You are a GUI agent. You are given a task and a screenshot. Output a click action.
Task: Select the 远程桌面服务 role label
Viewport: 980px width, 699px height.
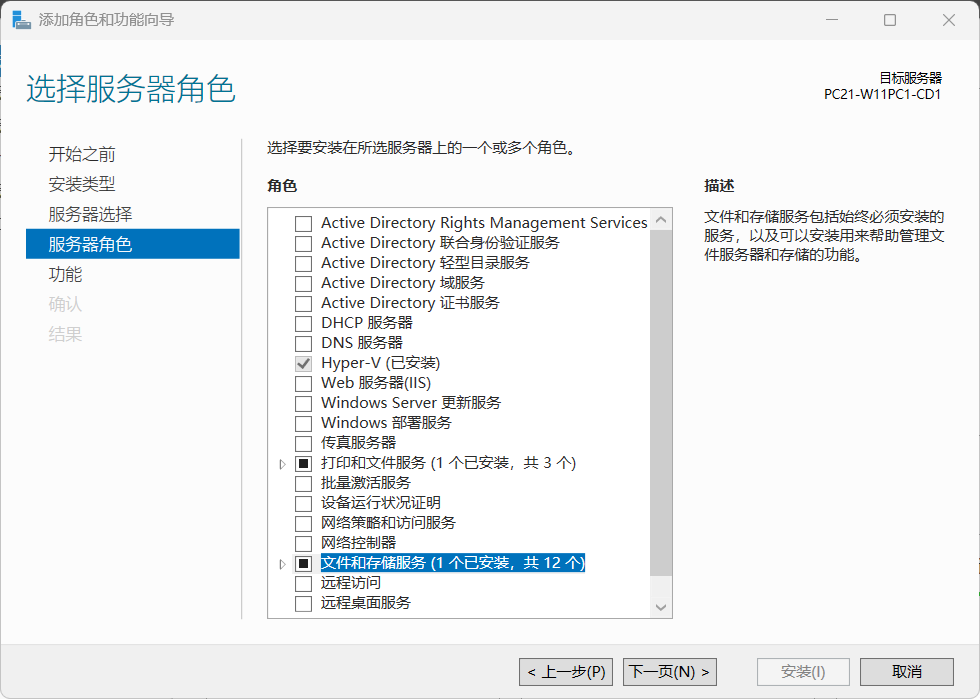pos(366,603)
